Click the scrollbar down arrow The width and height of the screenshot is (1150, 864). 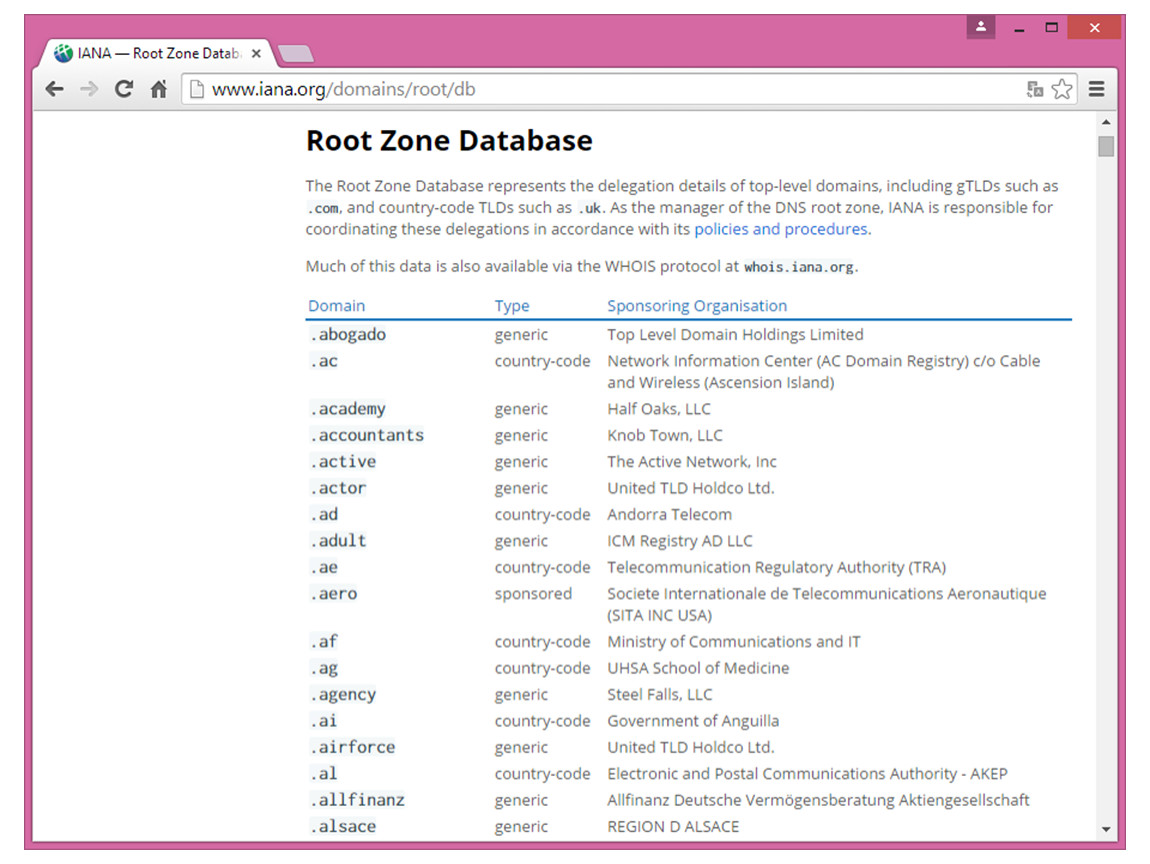[1106, 830]
